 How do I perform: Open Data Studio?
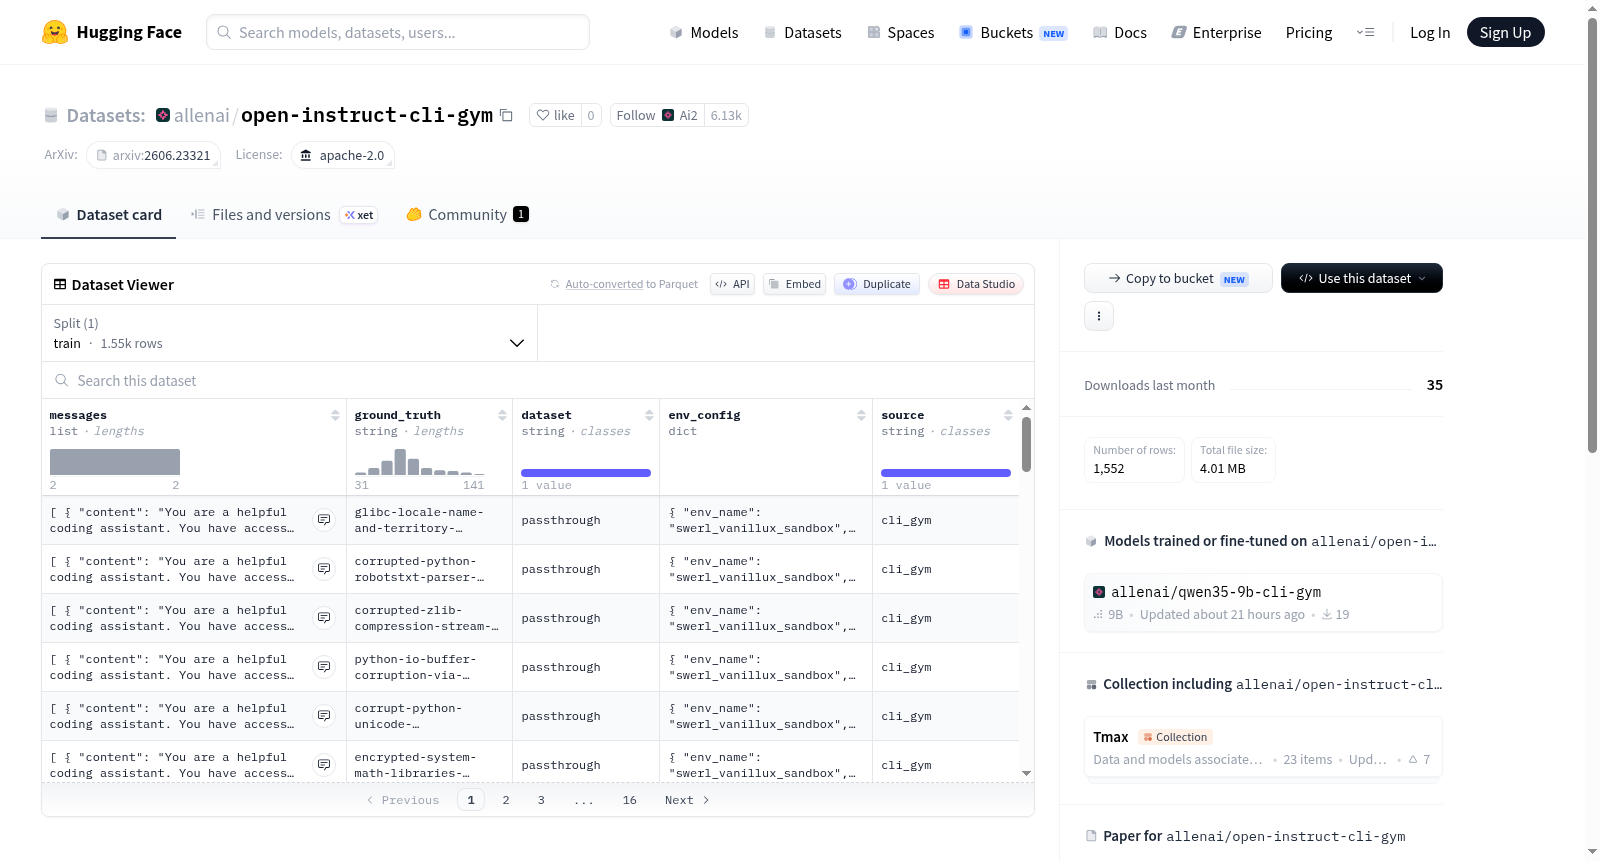point(976,284)
